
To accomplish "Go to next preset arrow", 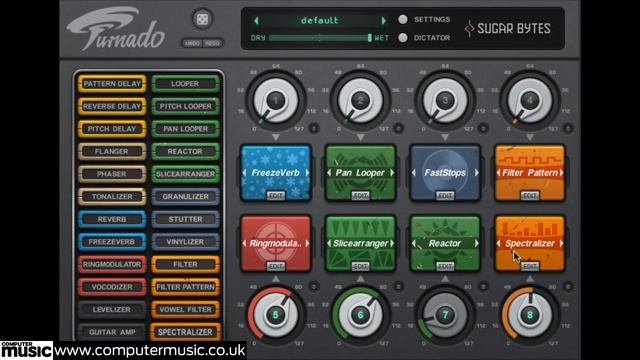I will [384, 20].
